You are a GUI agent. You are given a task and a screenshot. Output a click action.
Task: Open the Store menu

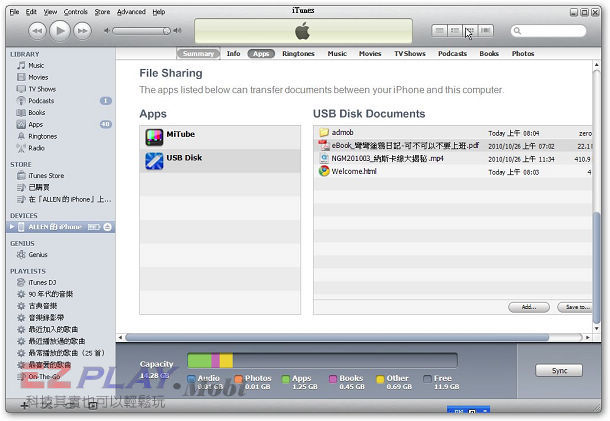102,12
